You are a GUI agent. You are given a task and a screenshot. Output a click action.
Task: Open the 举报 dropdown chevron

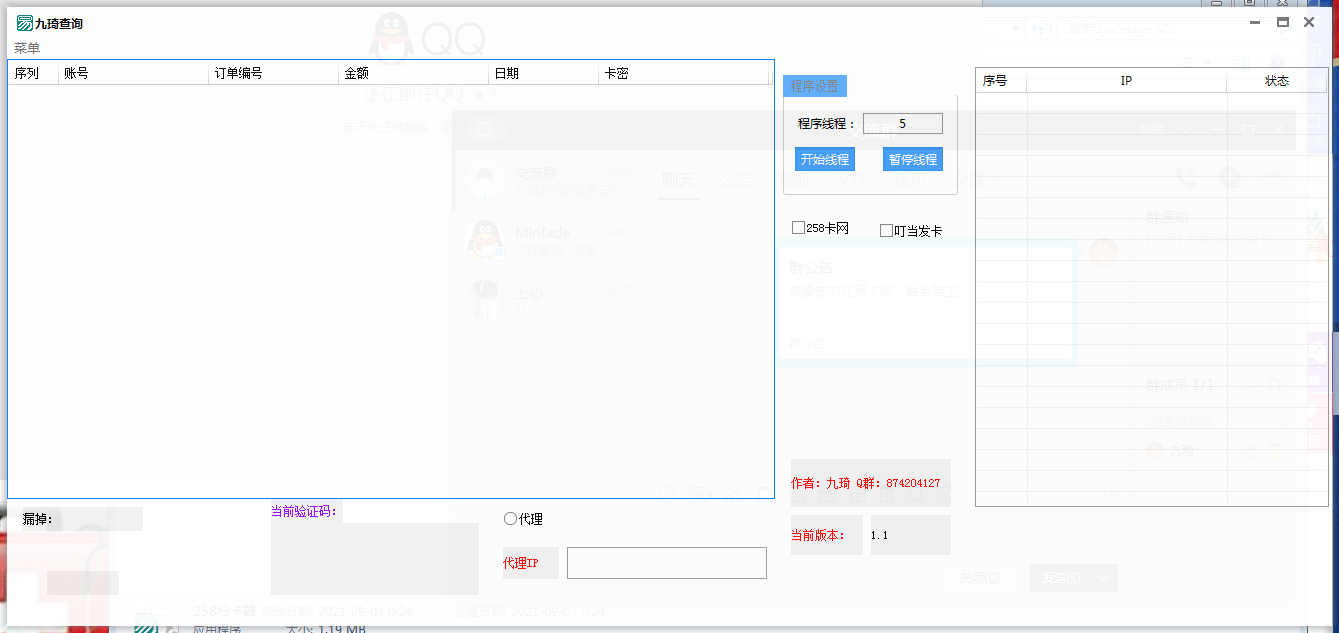(x=1186, y=128)
